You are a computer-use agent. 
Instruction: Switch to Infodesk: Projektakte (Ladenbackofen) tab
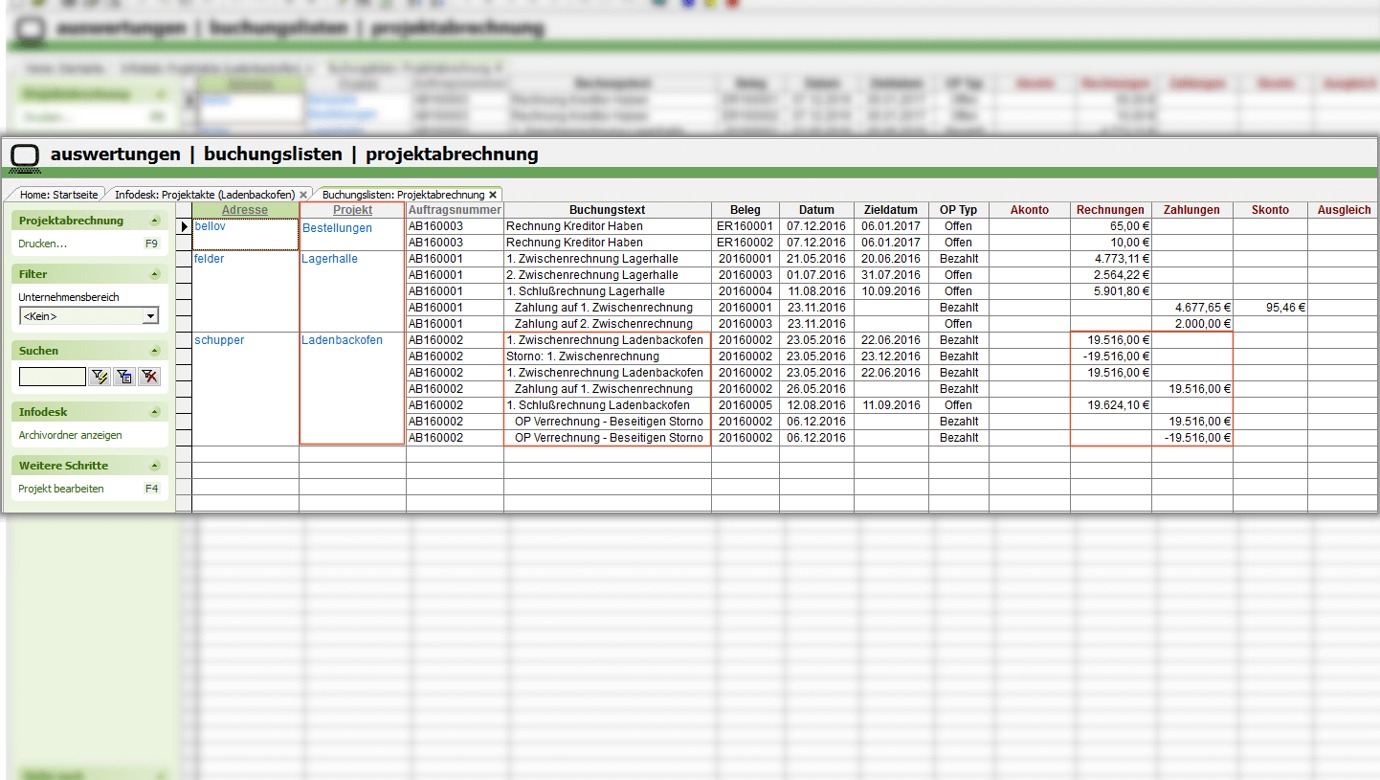(204, 195)
